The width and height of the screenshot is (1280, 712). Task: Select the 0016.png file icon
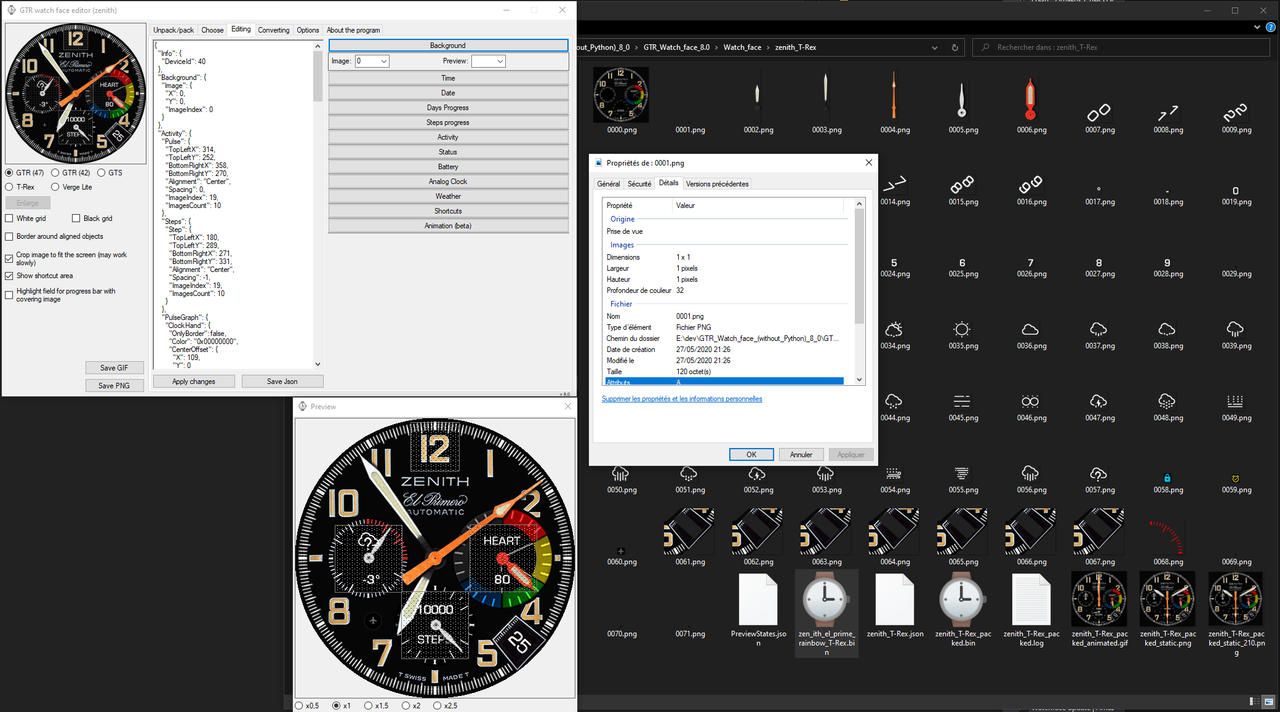point(1030,185)
